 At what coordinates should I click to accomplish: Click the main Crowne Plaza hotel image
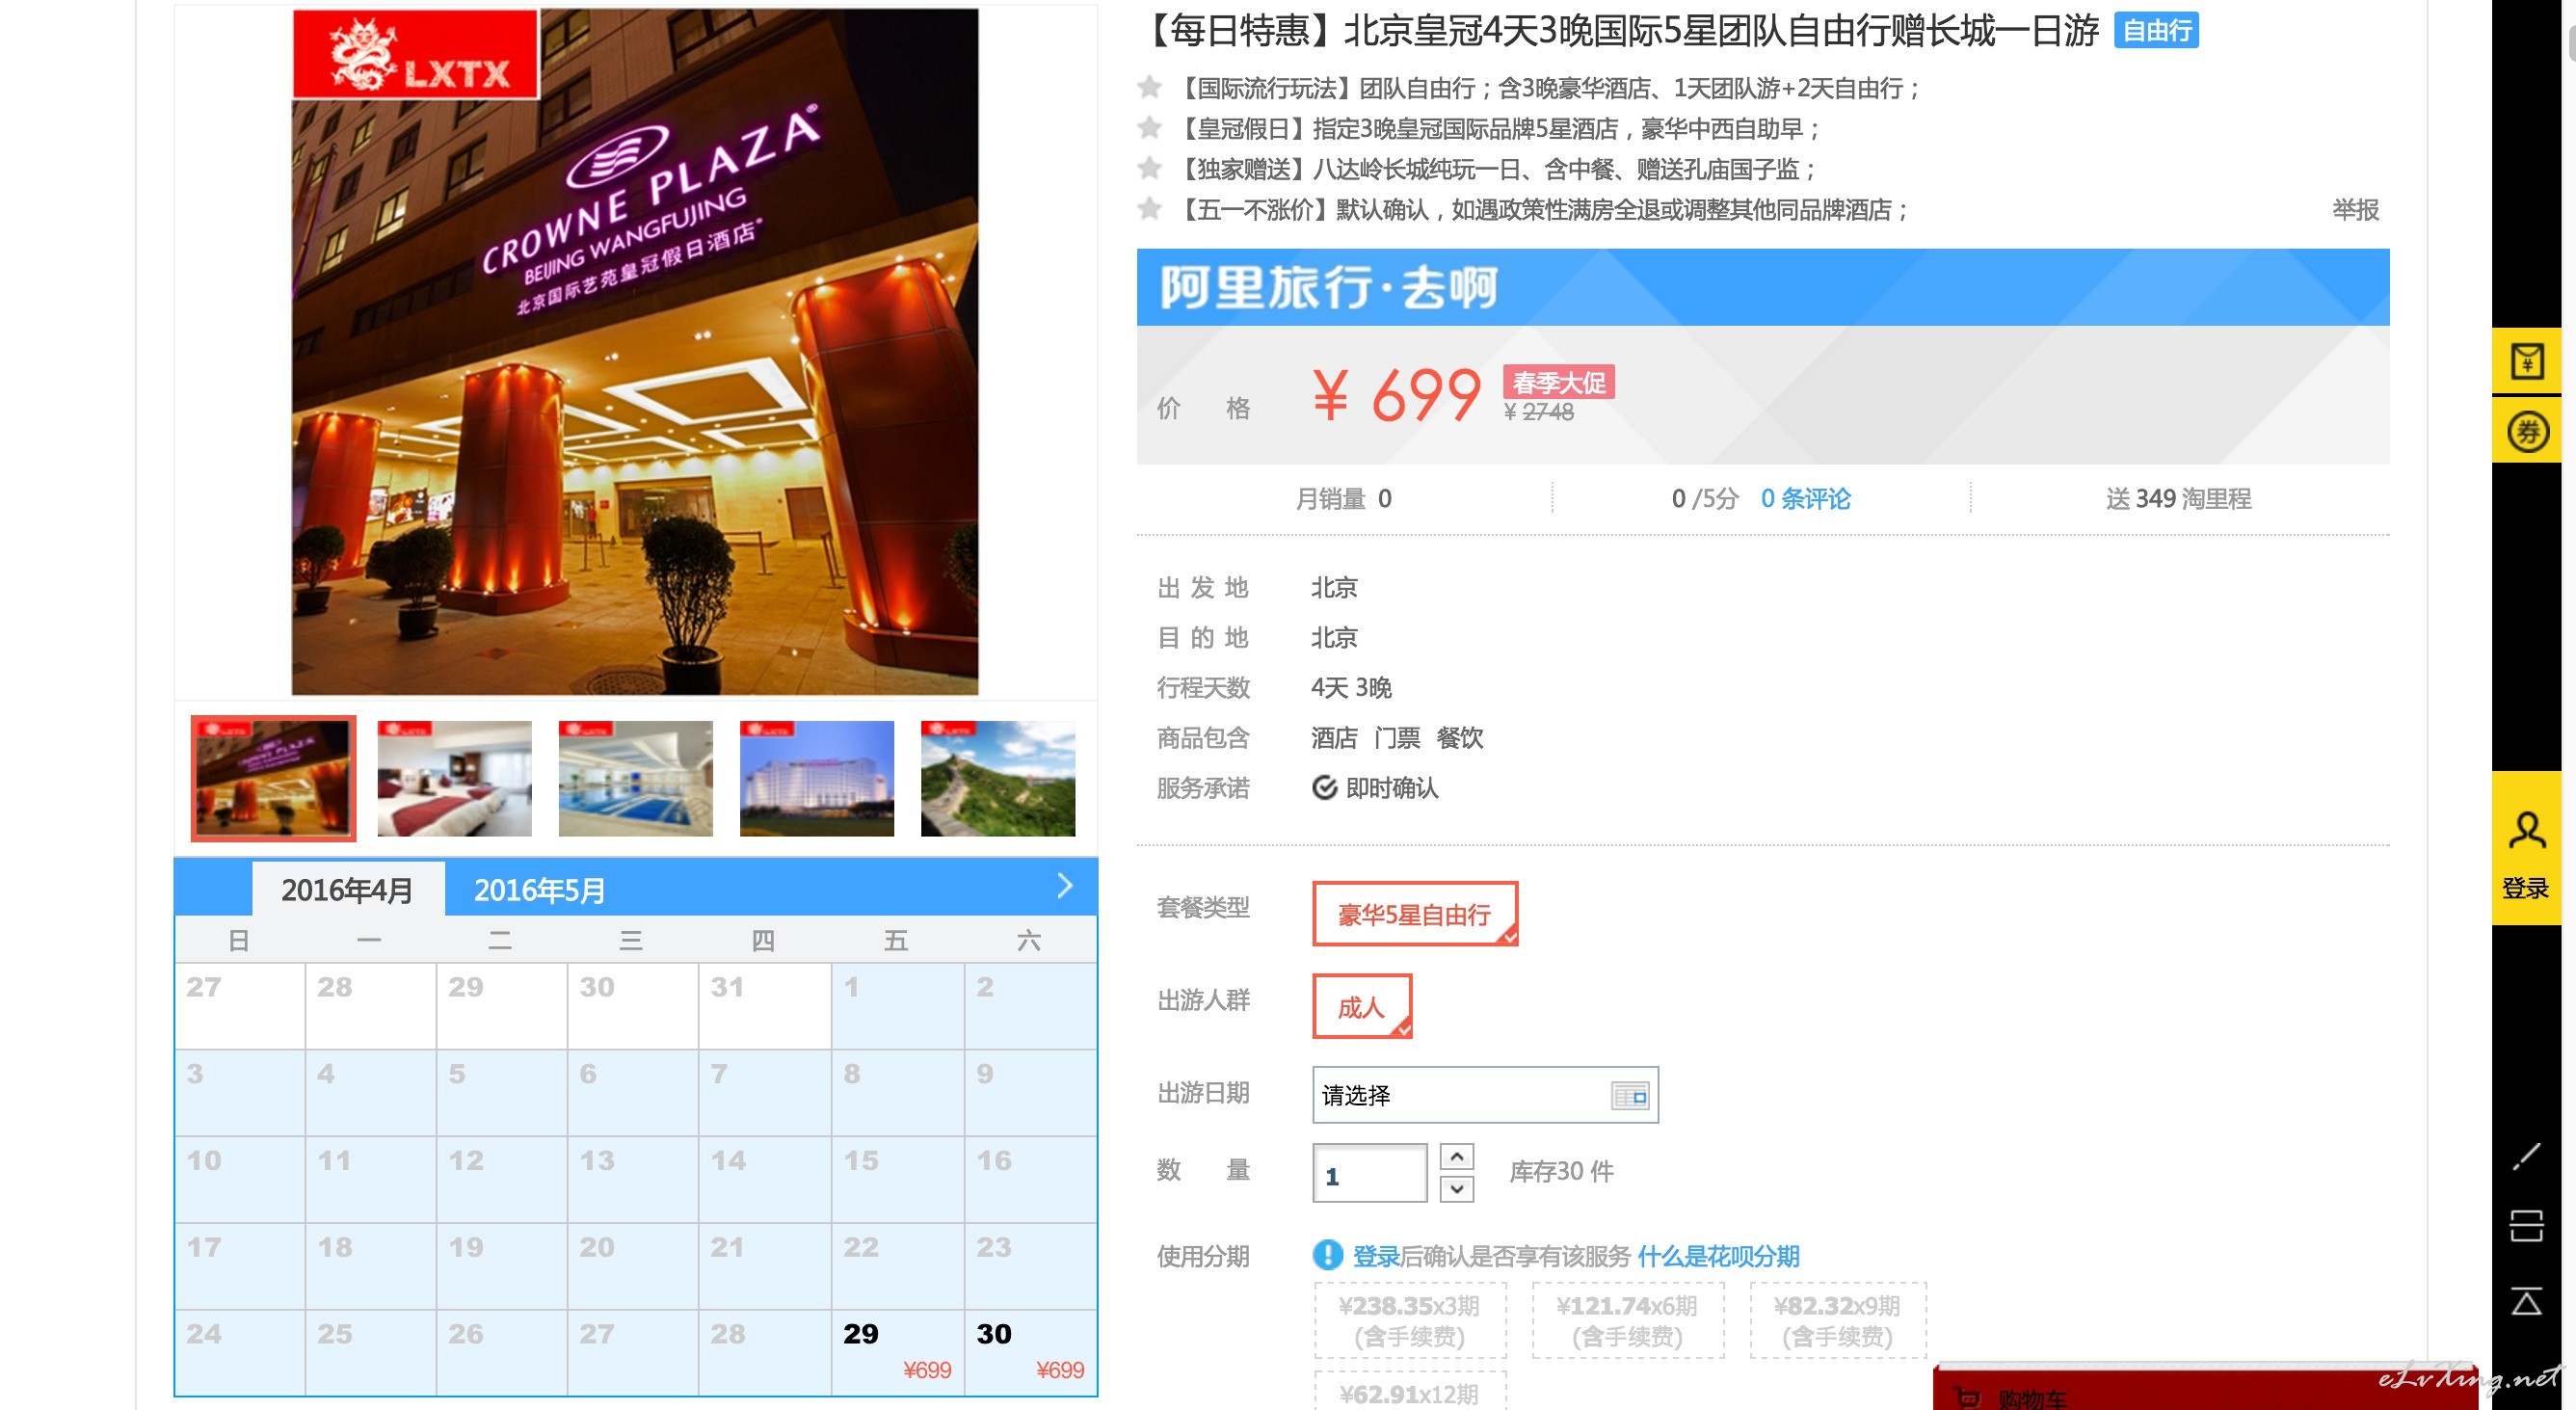coord(635,352)
